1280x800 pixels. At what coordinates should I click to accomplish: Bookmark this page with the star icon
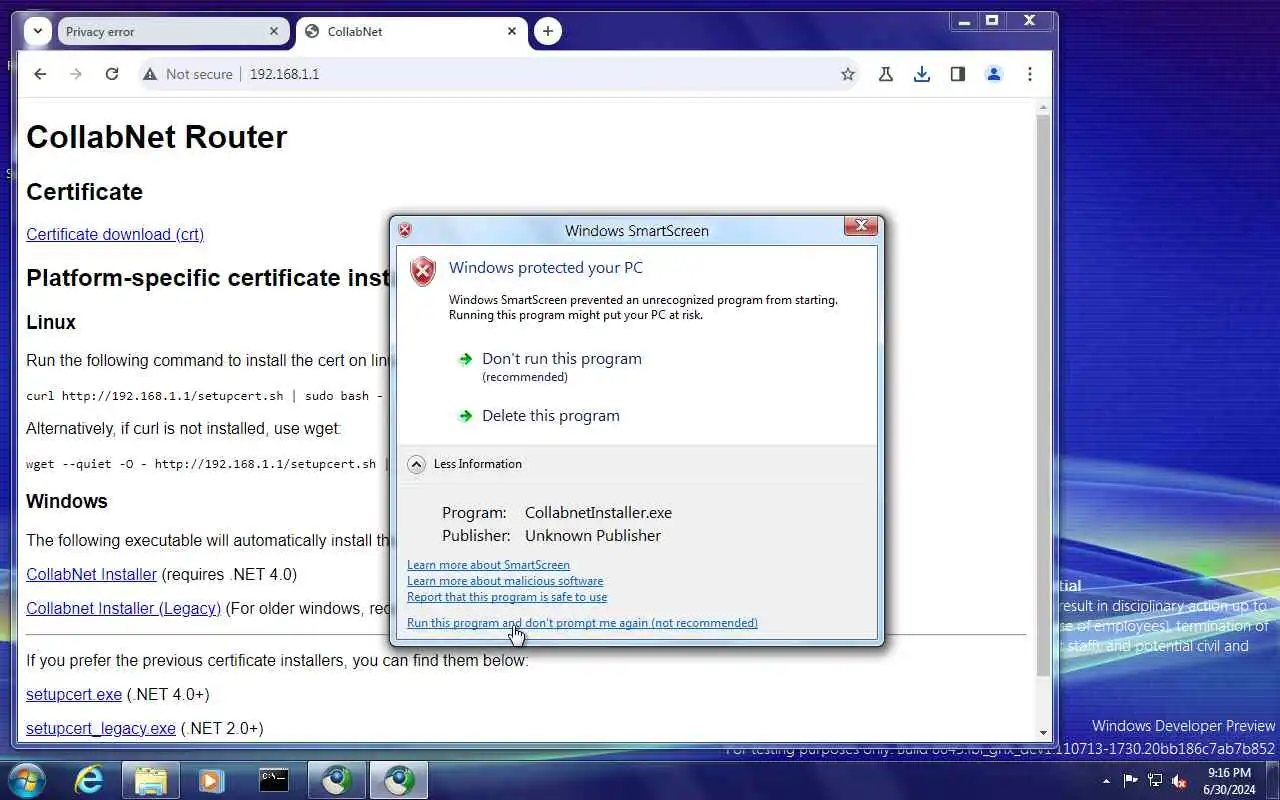tap(848, 74)
